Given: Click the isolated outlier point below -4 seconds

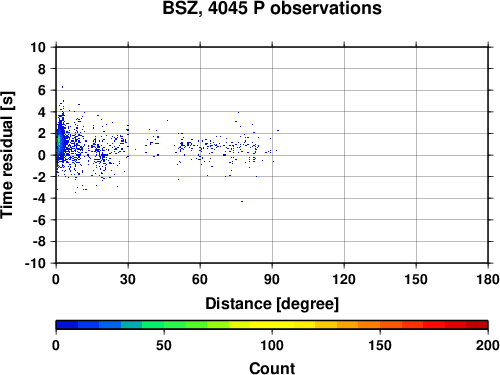Looking at the screenshot, I should (242, 201).
